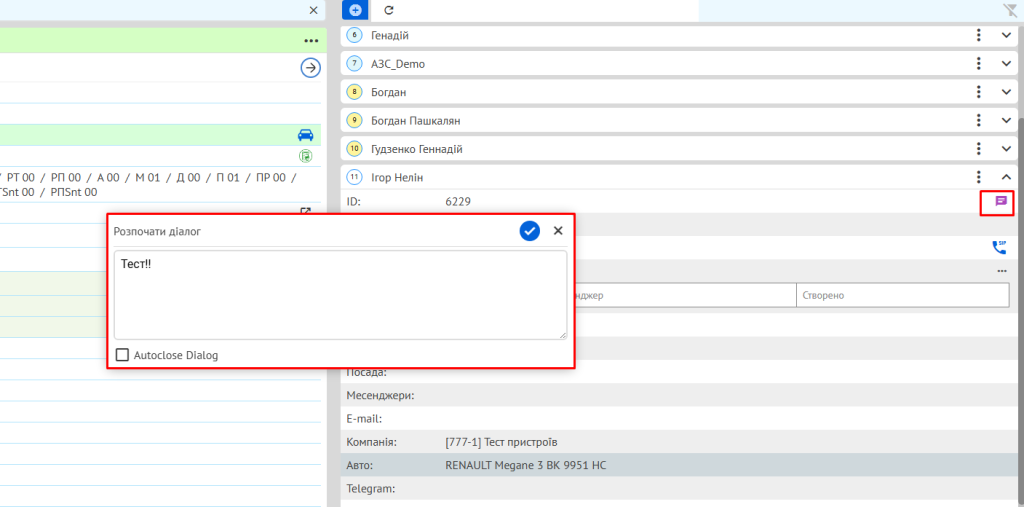The height and width of the screenshot is (507, 1024).
Task: Select contact name Гудзенко Геннадій
Action: [x=417, y=150]
